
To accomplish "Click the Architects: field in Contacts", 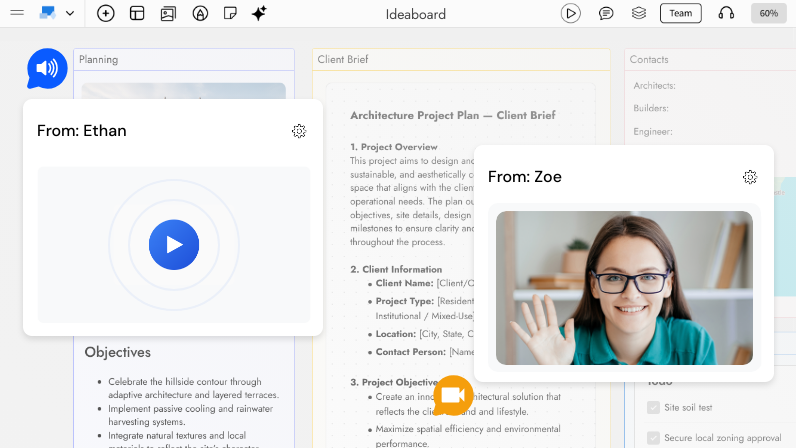I will [x=654, y=86].
